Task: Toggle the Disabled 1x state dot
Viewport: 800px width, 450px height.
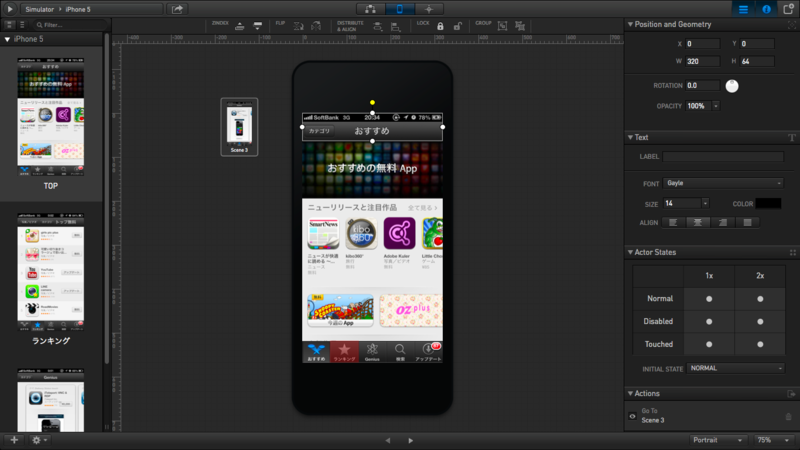Action: (x=709, y=322)
